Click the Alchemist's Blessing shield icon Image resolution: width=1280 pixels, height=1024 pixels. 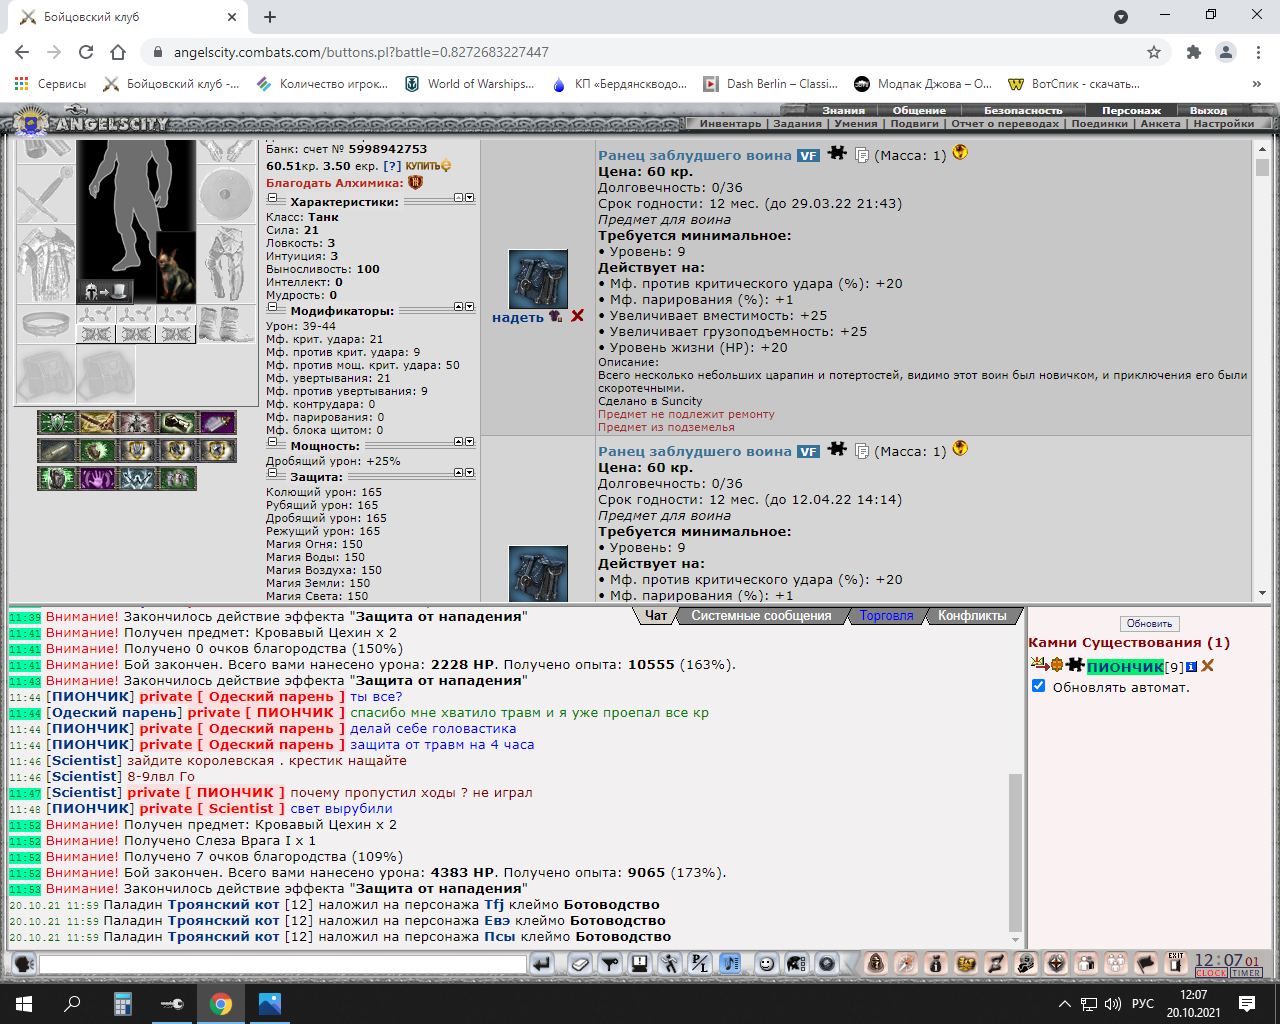415,183
